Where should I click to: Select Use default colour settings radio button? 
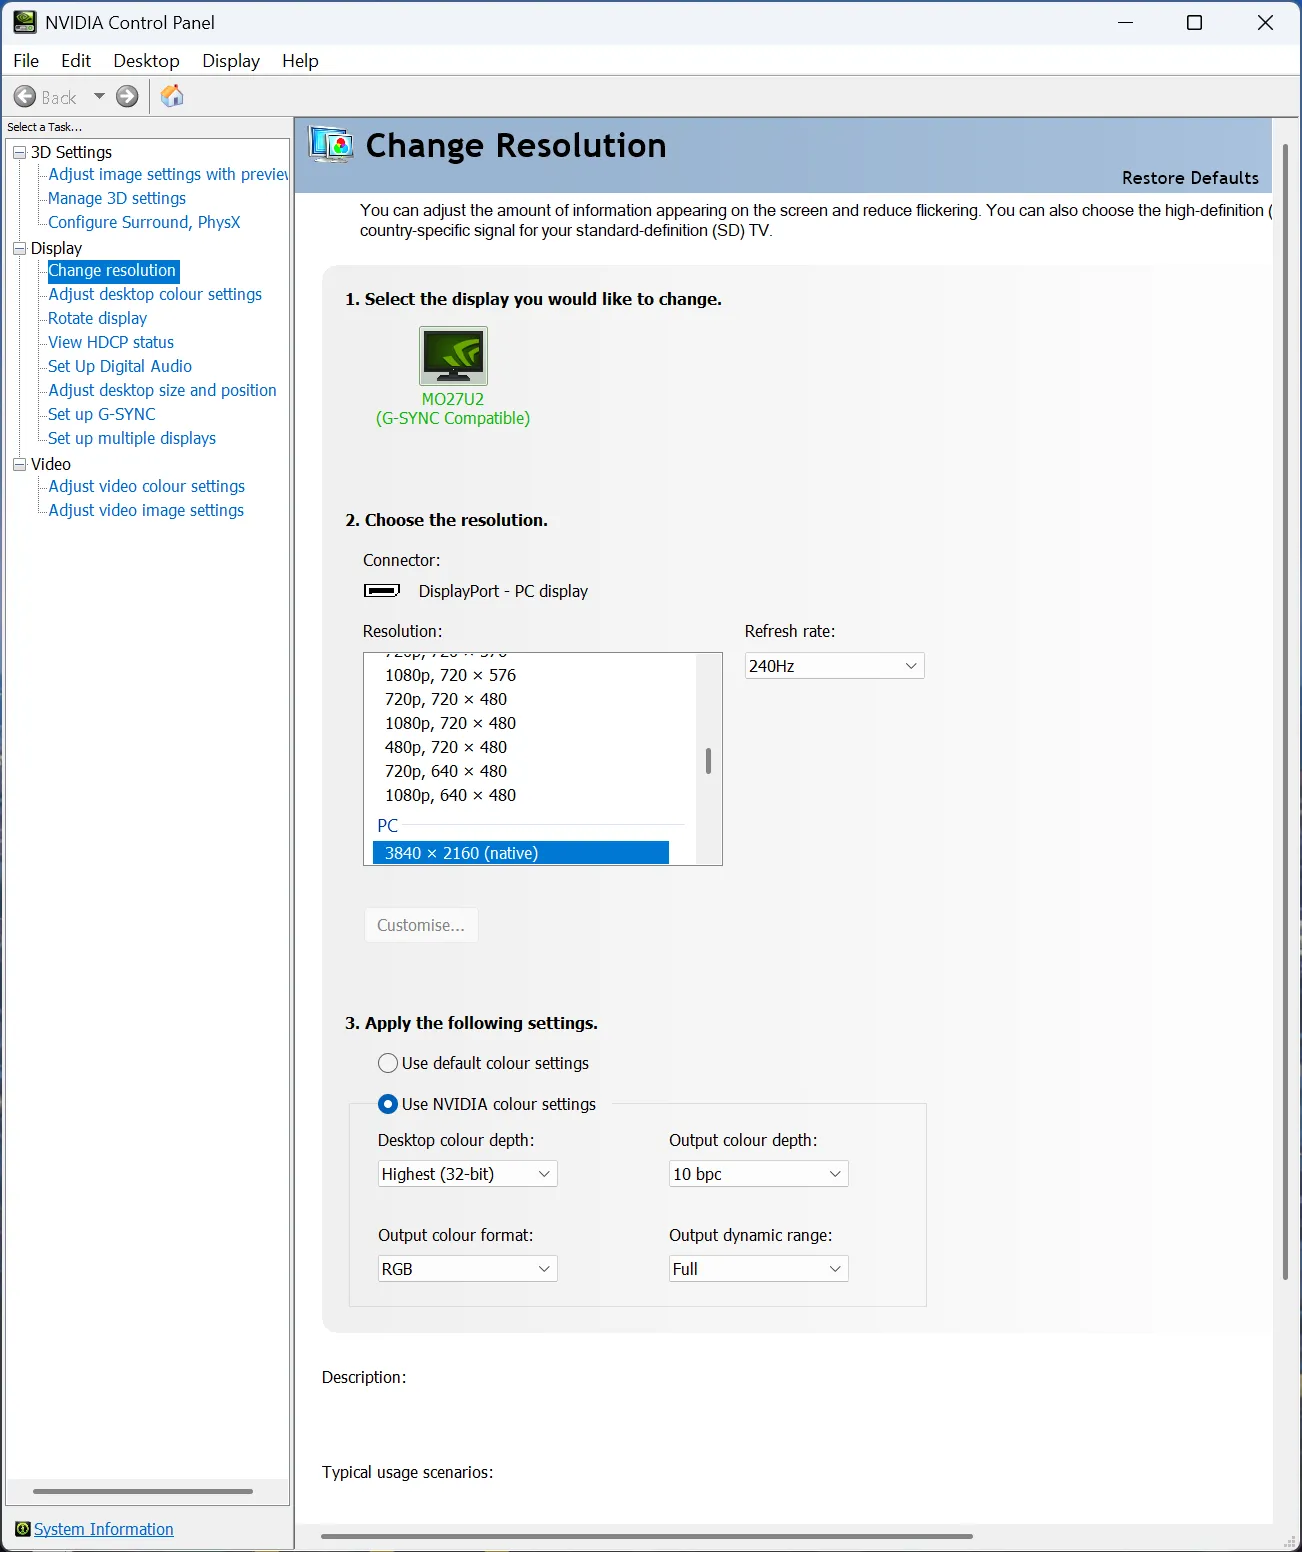[388, 1063]
